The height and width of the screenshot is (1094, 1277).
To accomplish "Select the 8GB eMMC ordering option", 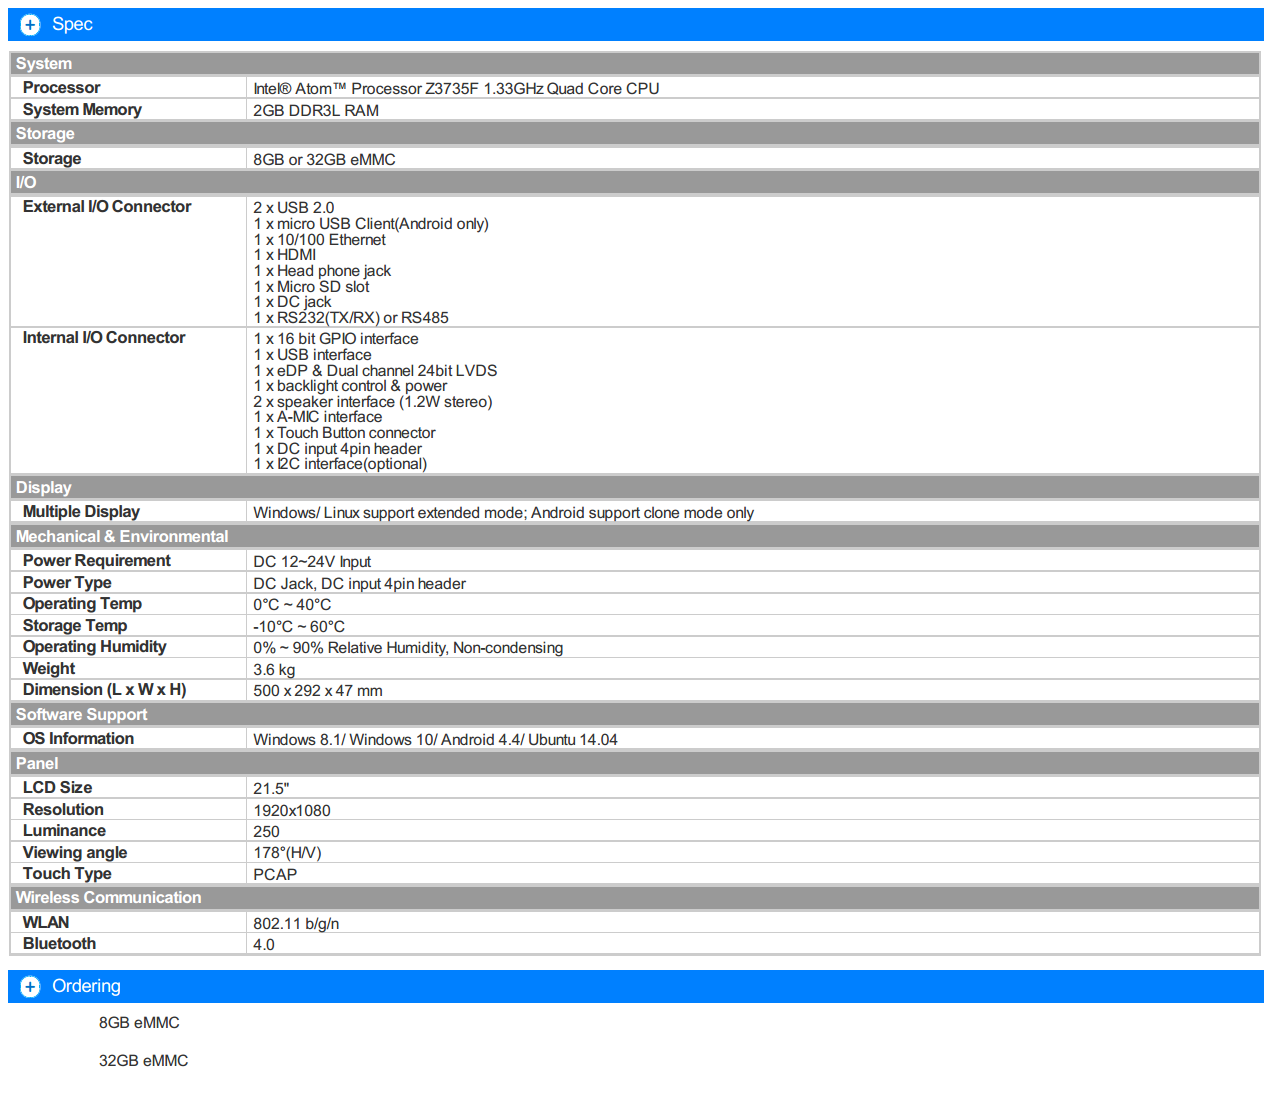I will click(139, 1023).
